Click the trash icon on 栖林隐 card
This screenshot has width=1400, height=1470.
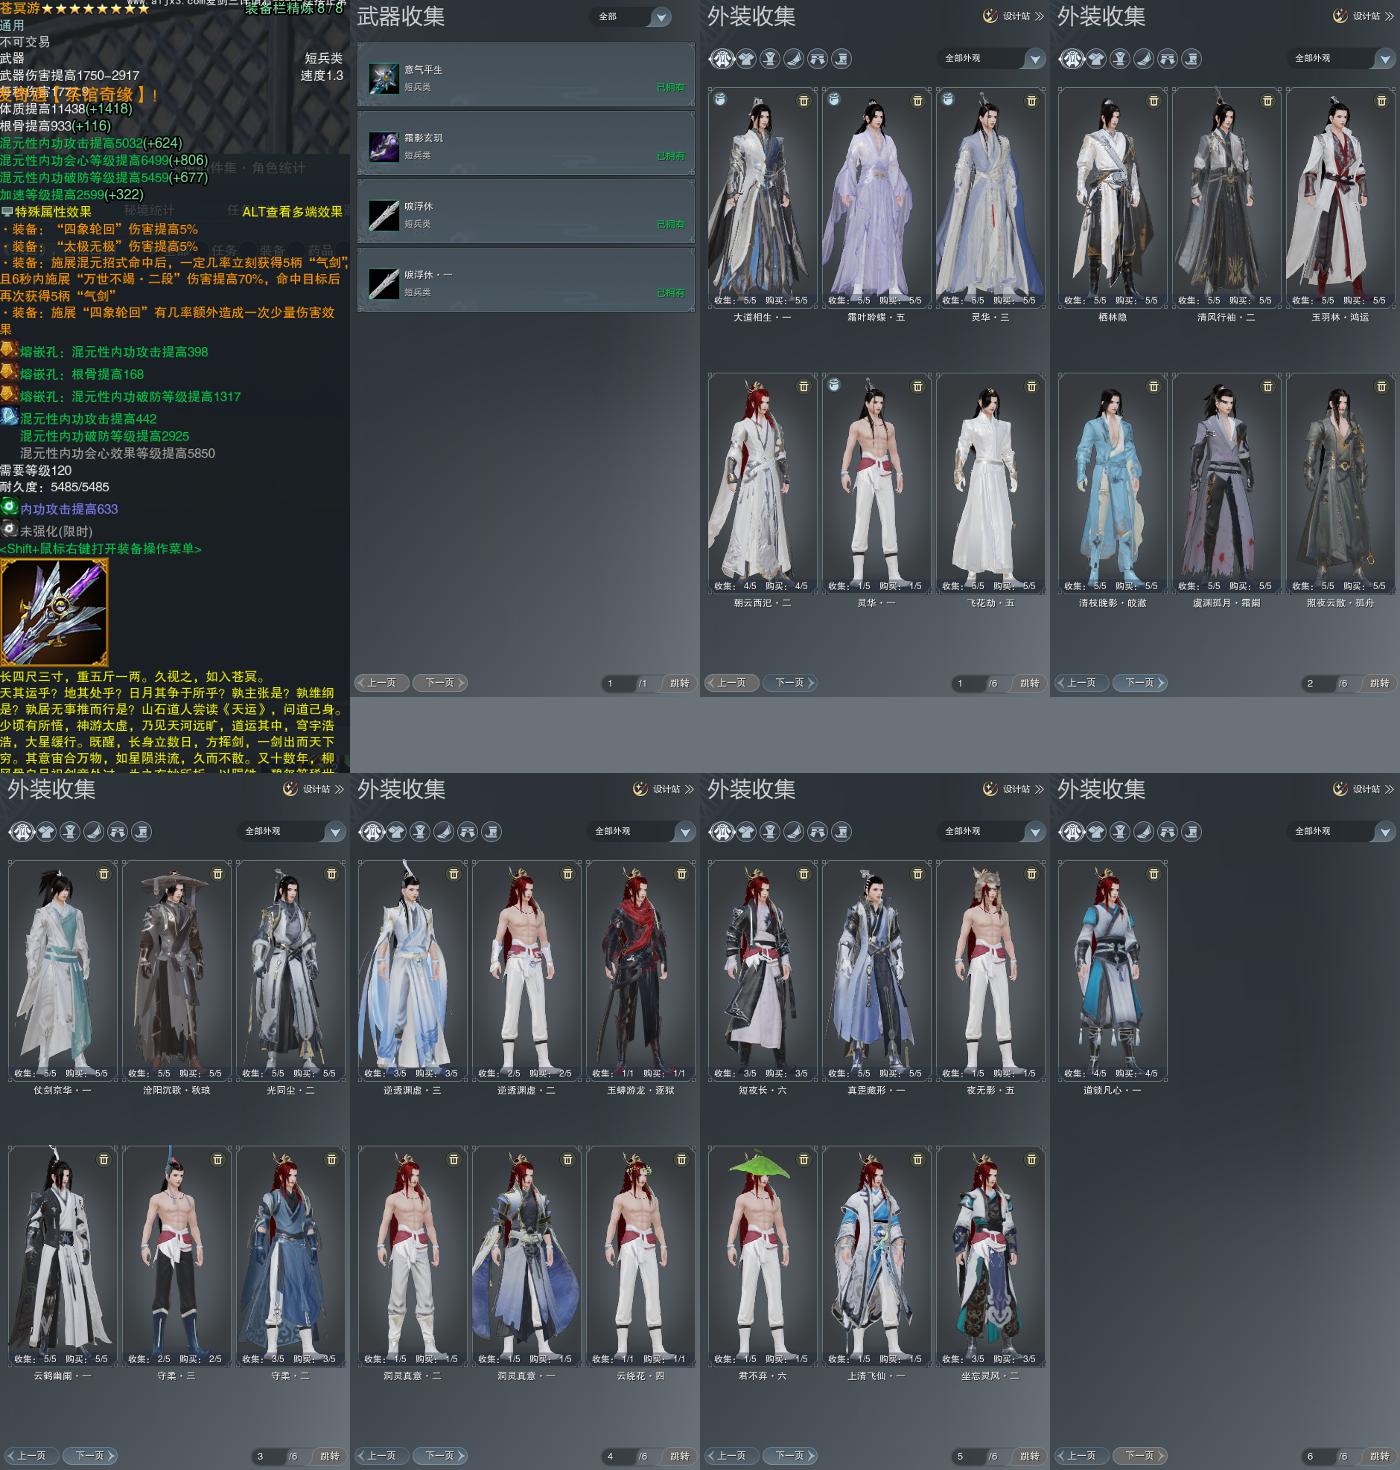coord(1154,101)
